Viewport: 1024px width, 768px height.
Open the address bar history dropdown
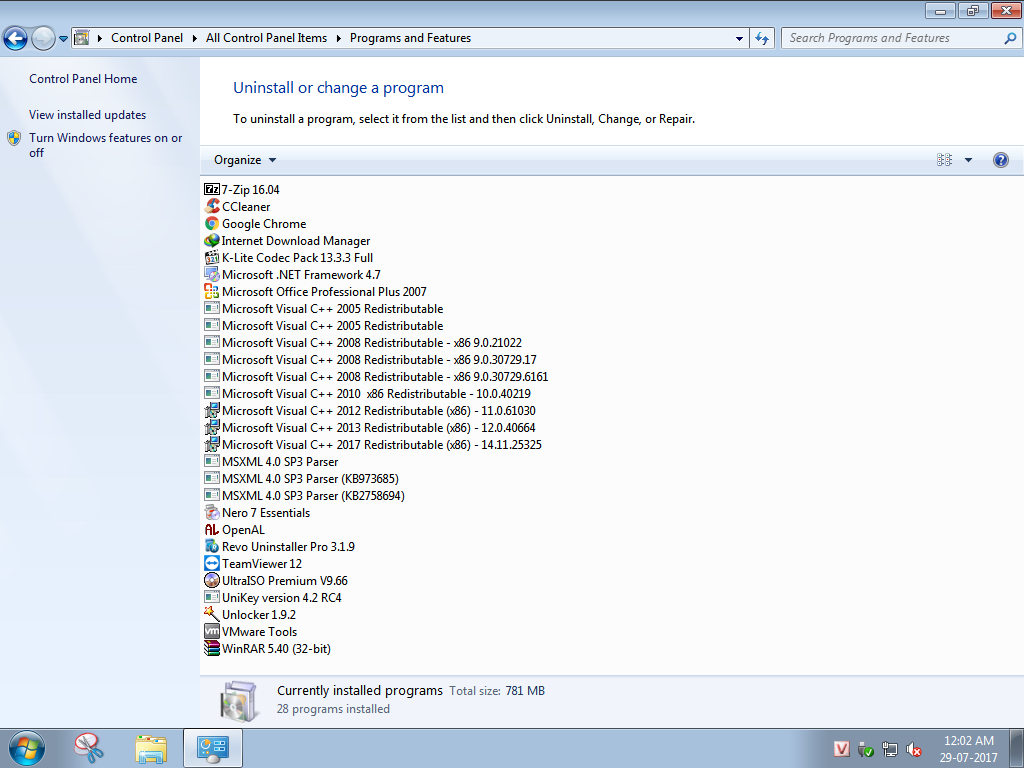coord(739,39)
